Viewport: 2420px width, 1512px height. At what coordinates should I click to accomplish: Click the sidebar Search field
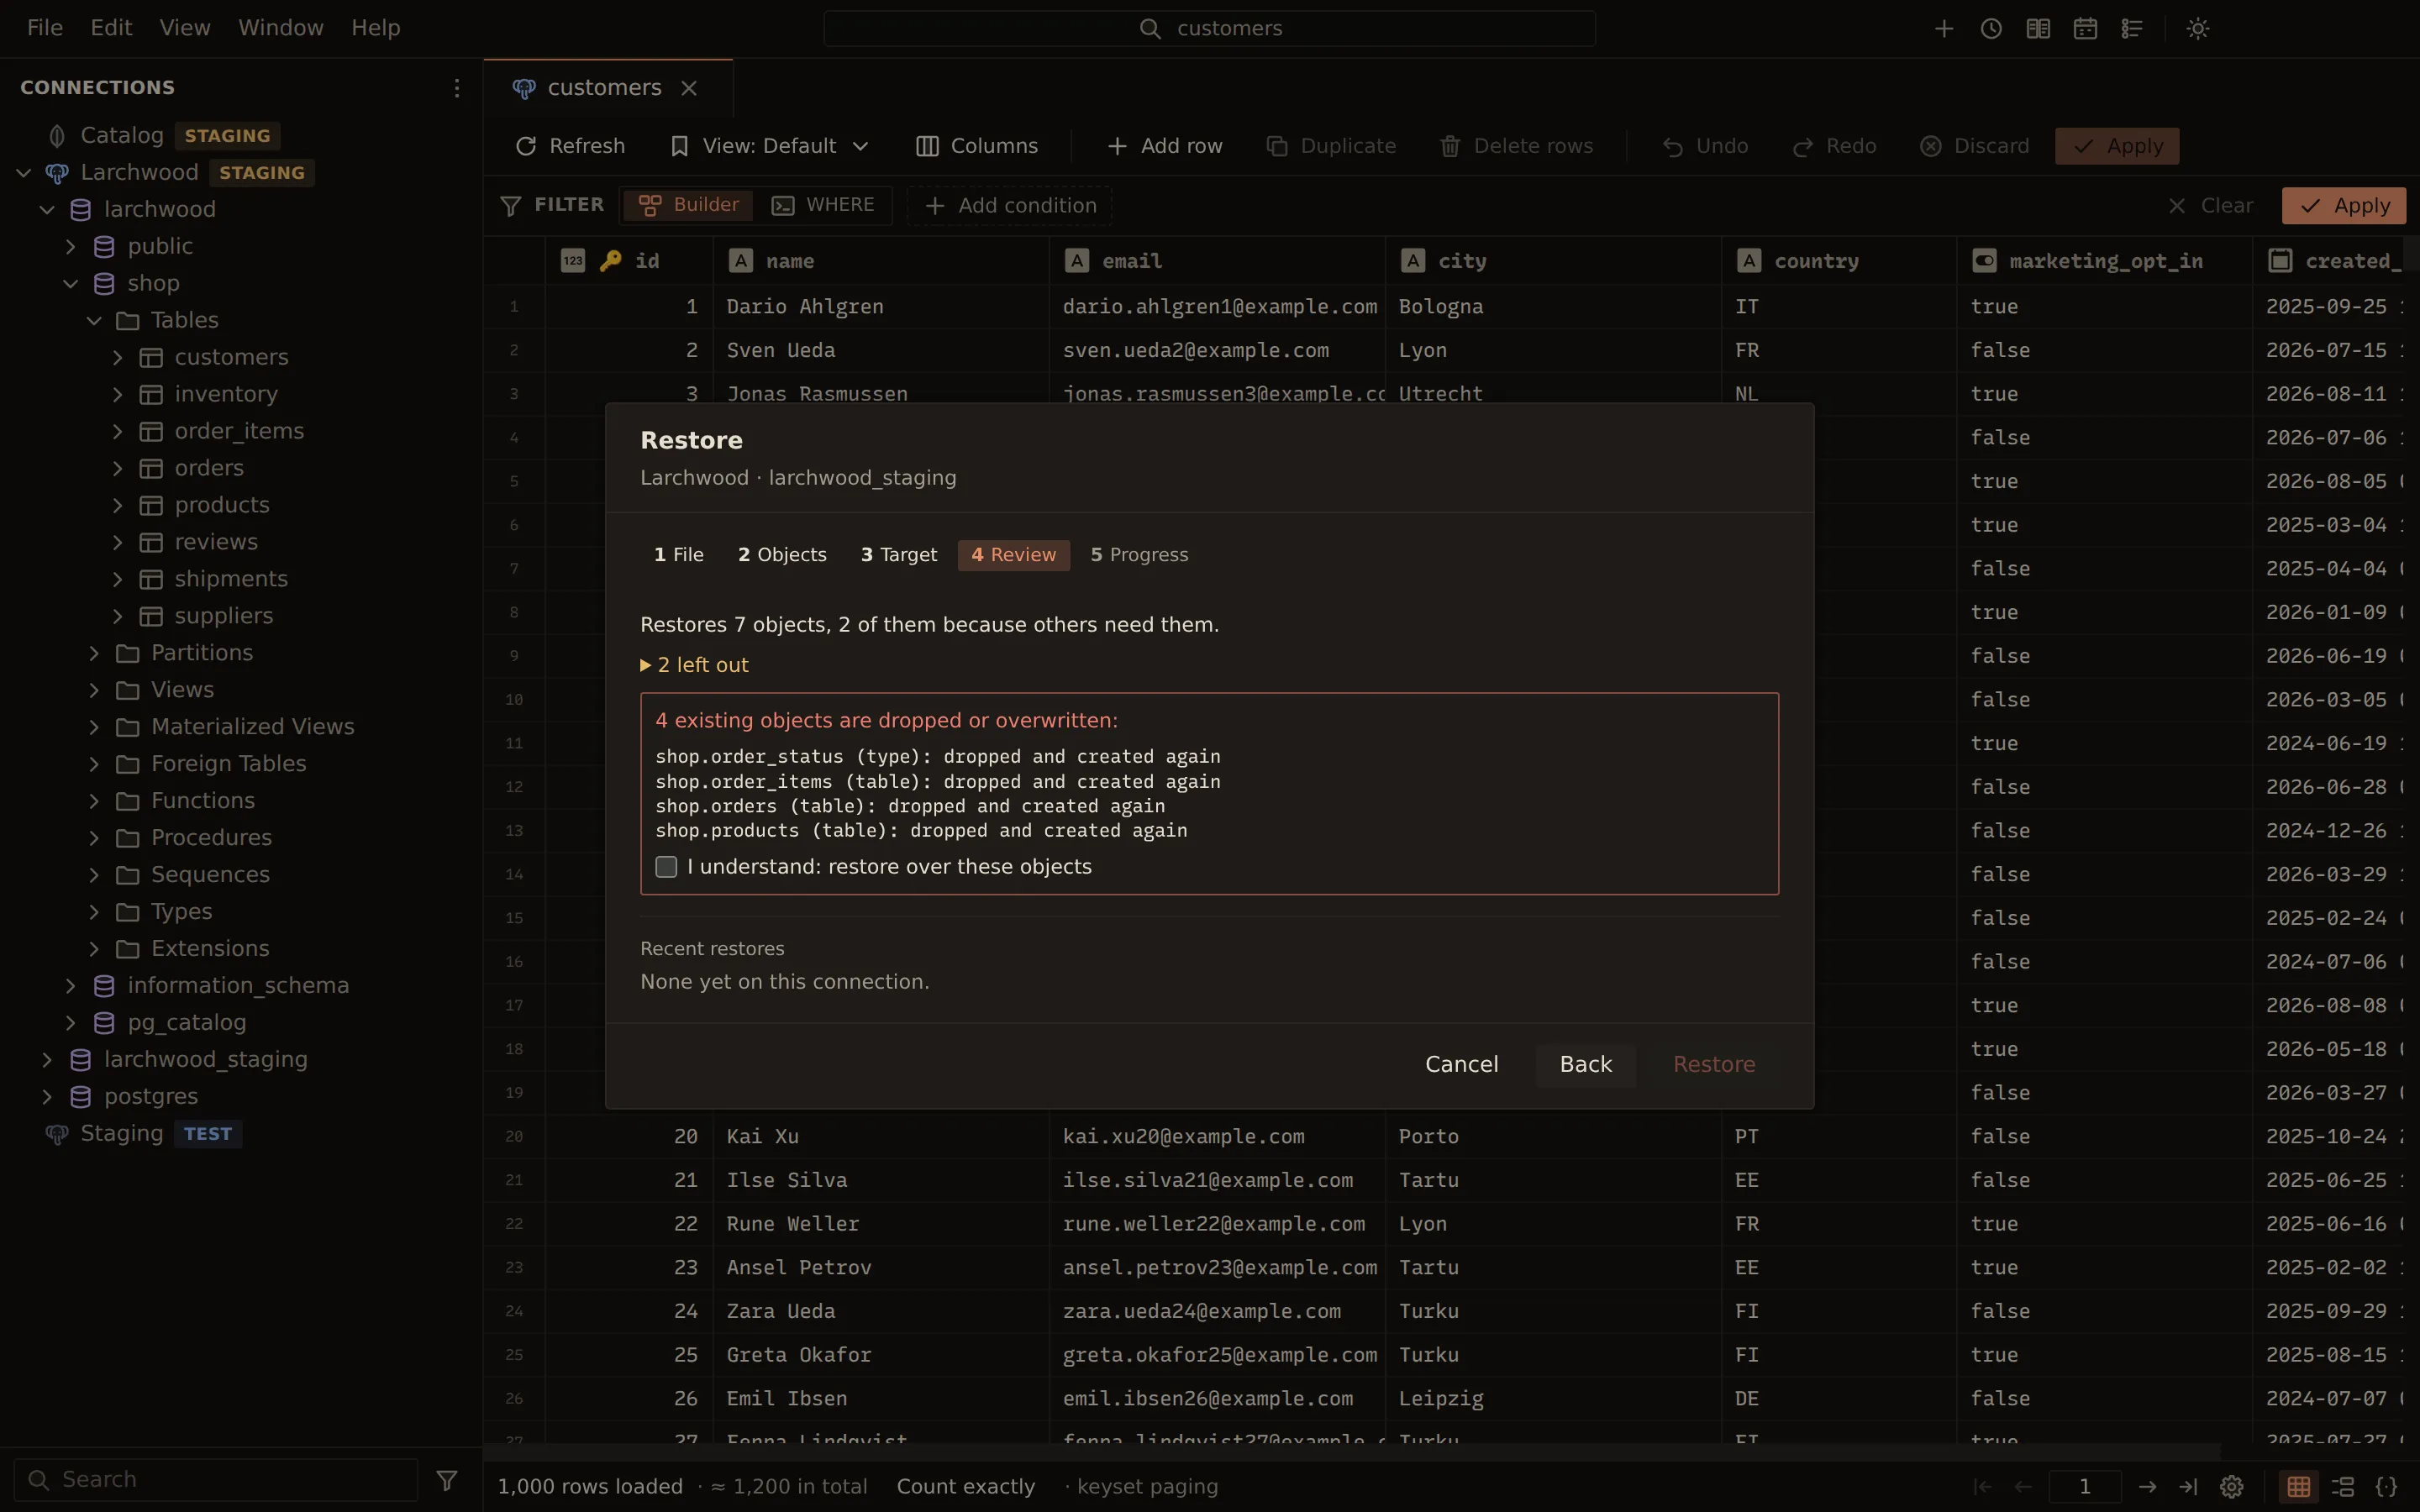pos(216,1480)
